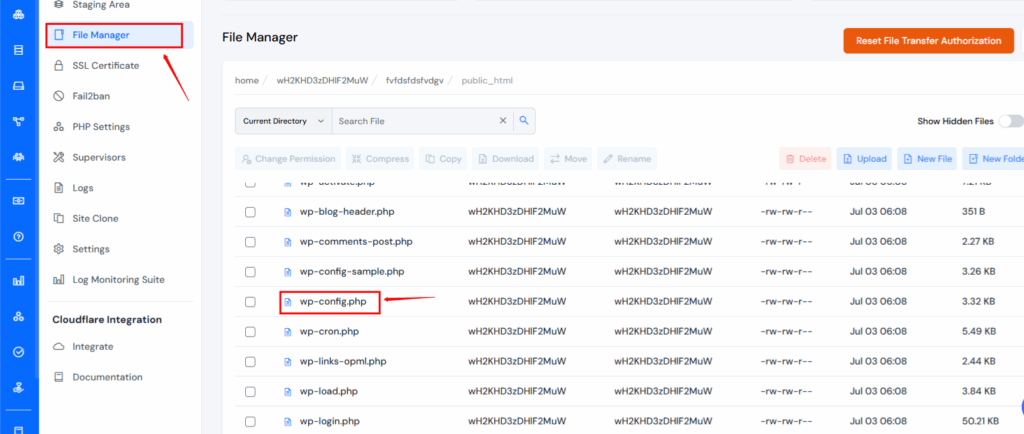
Task: Click the 50.21 KB size value
Action: click(981, 421)
